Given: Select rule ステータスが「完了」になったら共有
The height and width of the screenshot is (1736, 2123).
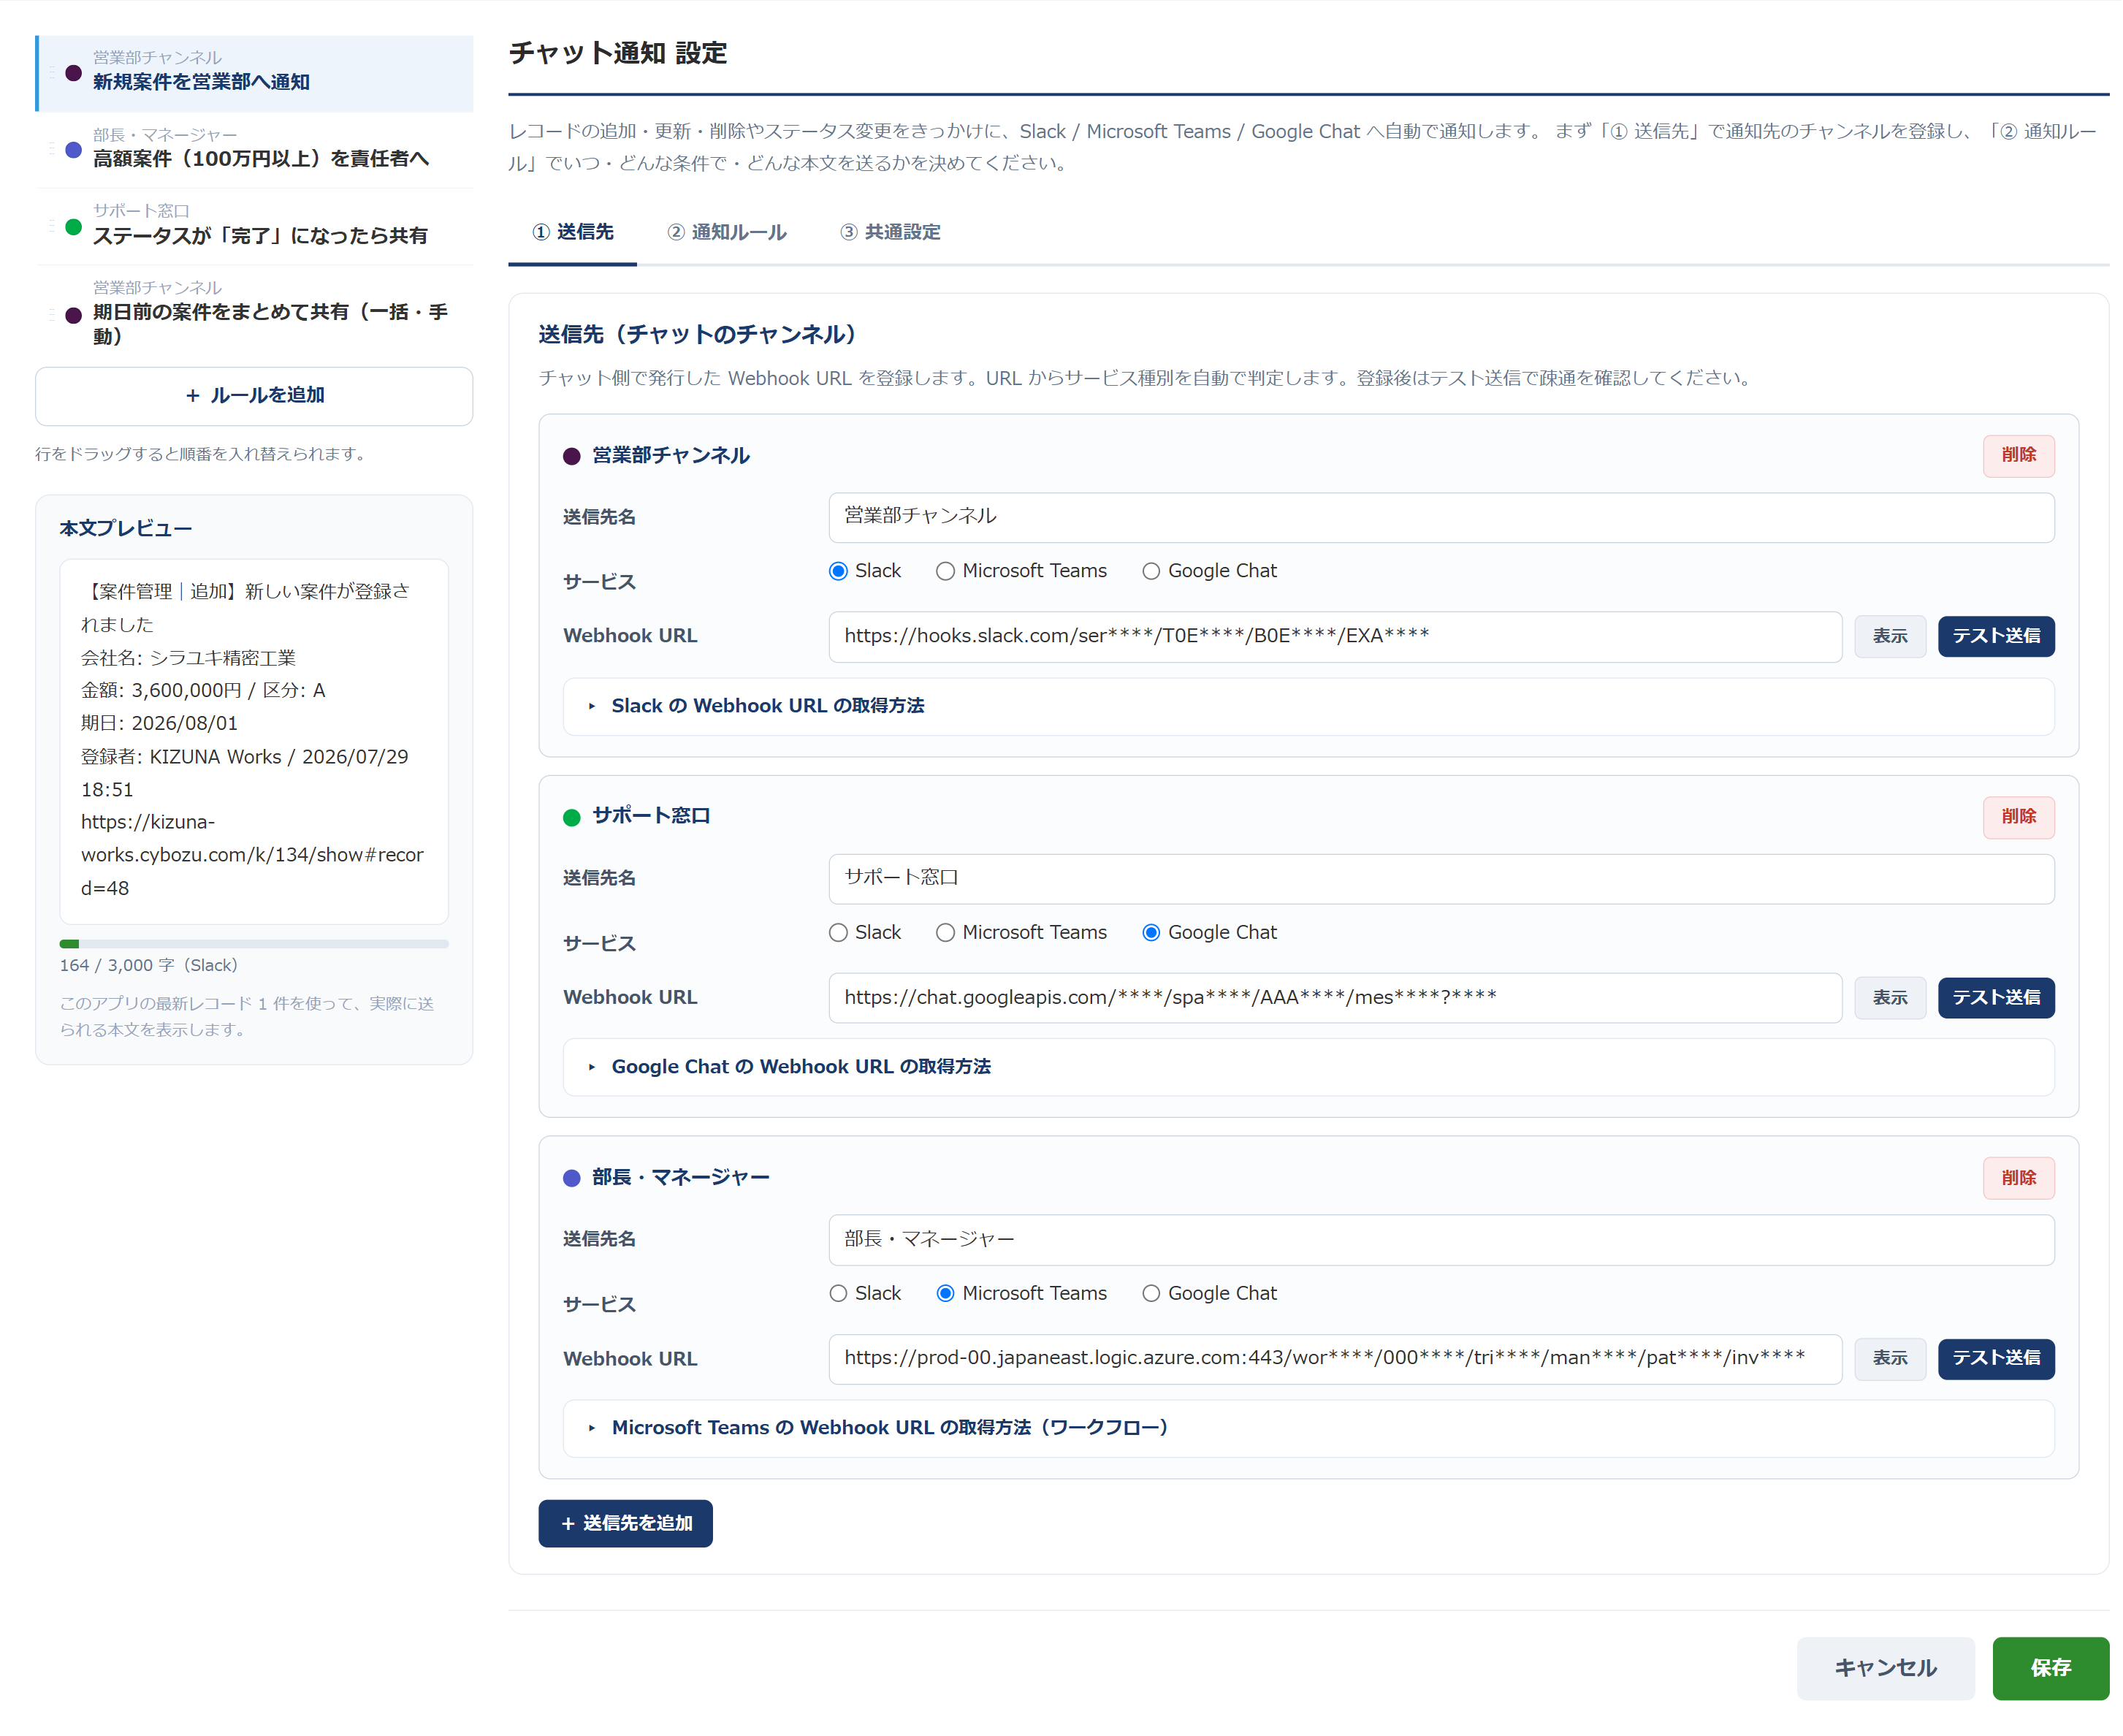Looking at the screenshot, I should point(255,227).
